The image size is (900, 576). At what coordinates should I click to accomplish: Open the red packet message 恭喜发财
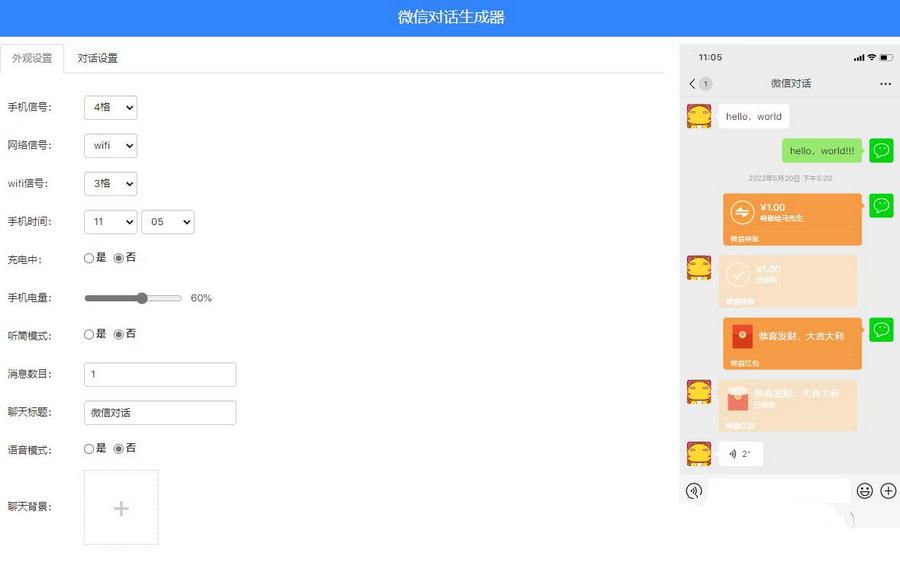coord(792,344)
